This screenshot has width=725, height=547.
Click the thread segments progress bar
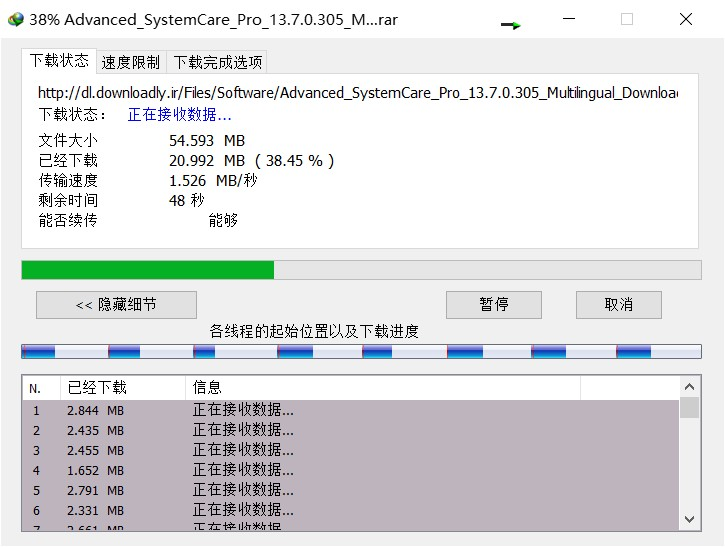[x=361, y=351]
